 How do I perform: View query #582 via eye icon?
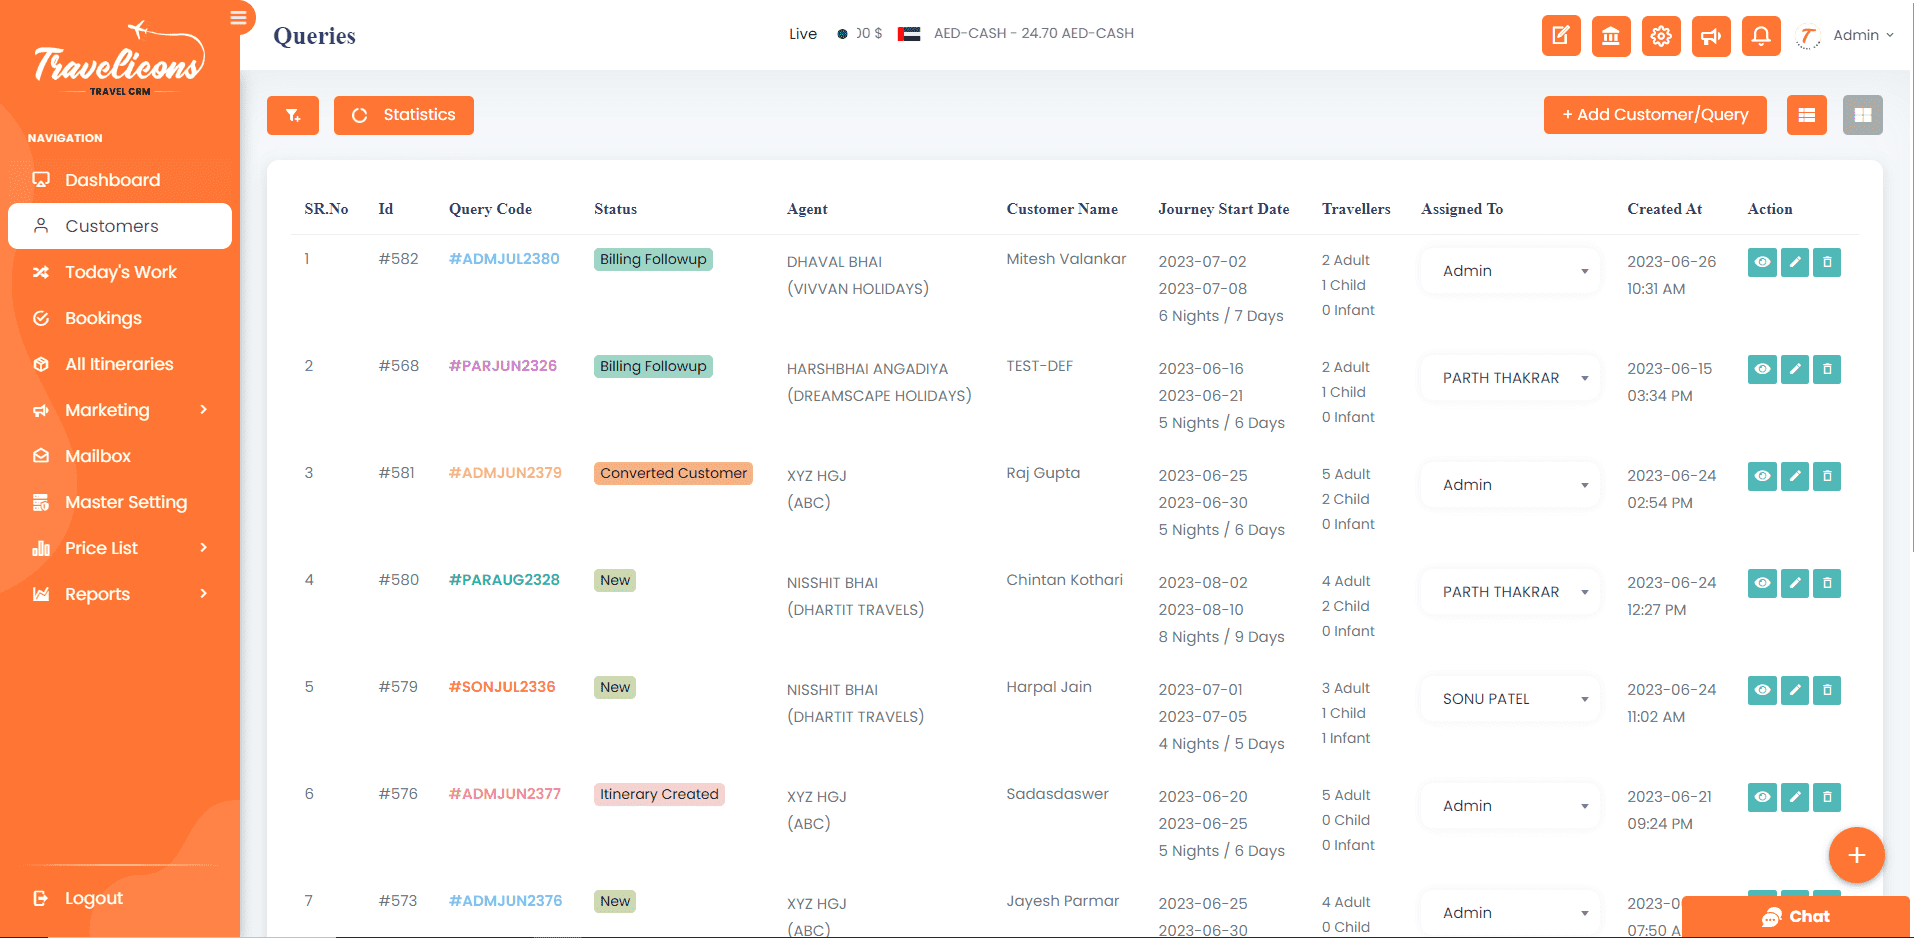1762,262
